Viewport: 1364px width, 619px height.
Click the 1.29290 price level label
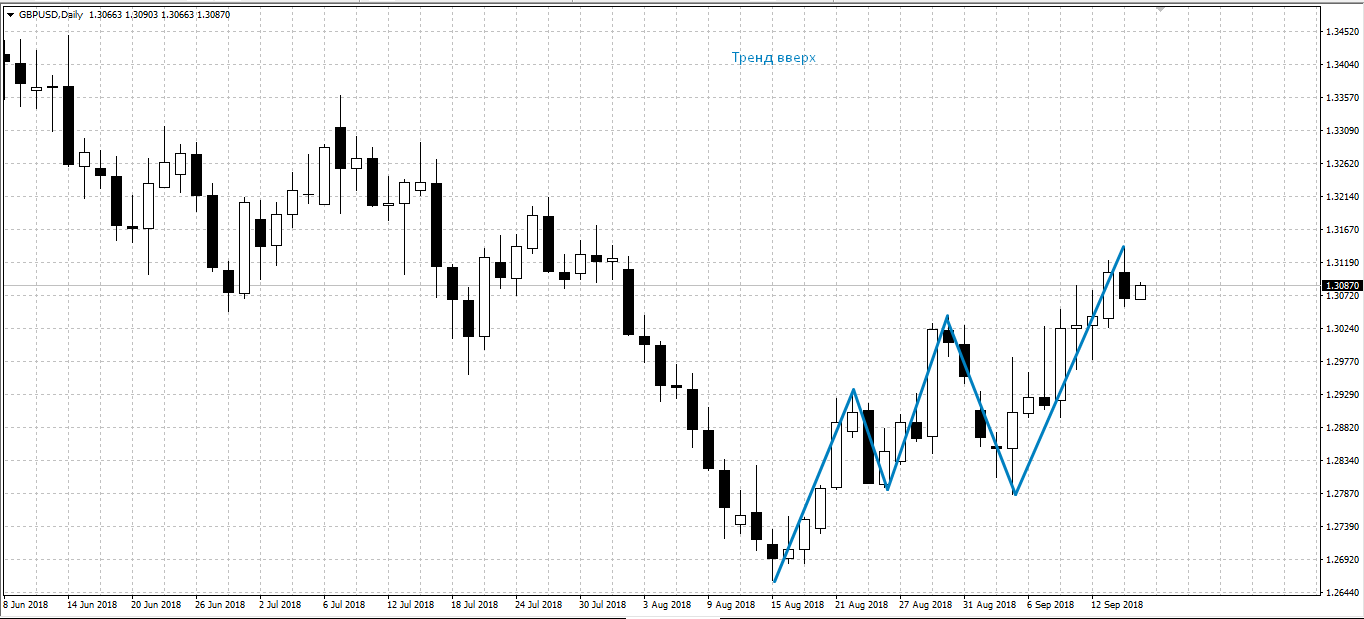coord(1342,395)
